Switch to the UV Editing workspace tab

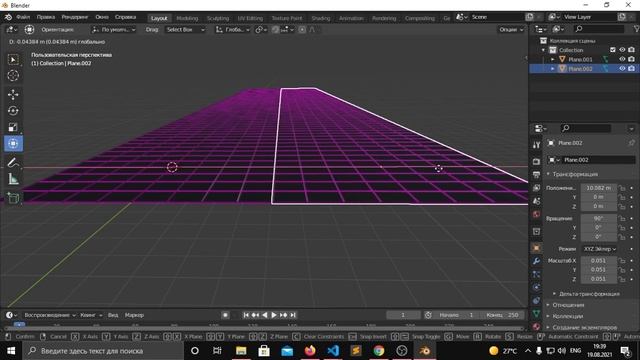coord(250,18)
